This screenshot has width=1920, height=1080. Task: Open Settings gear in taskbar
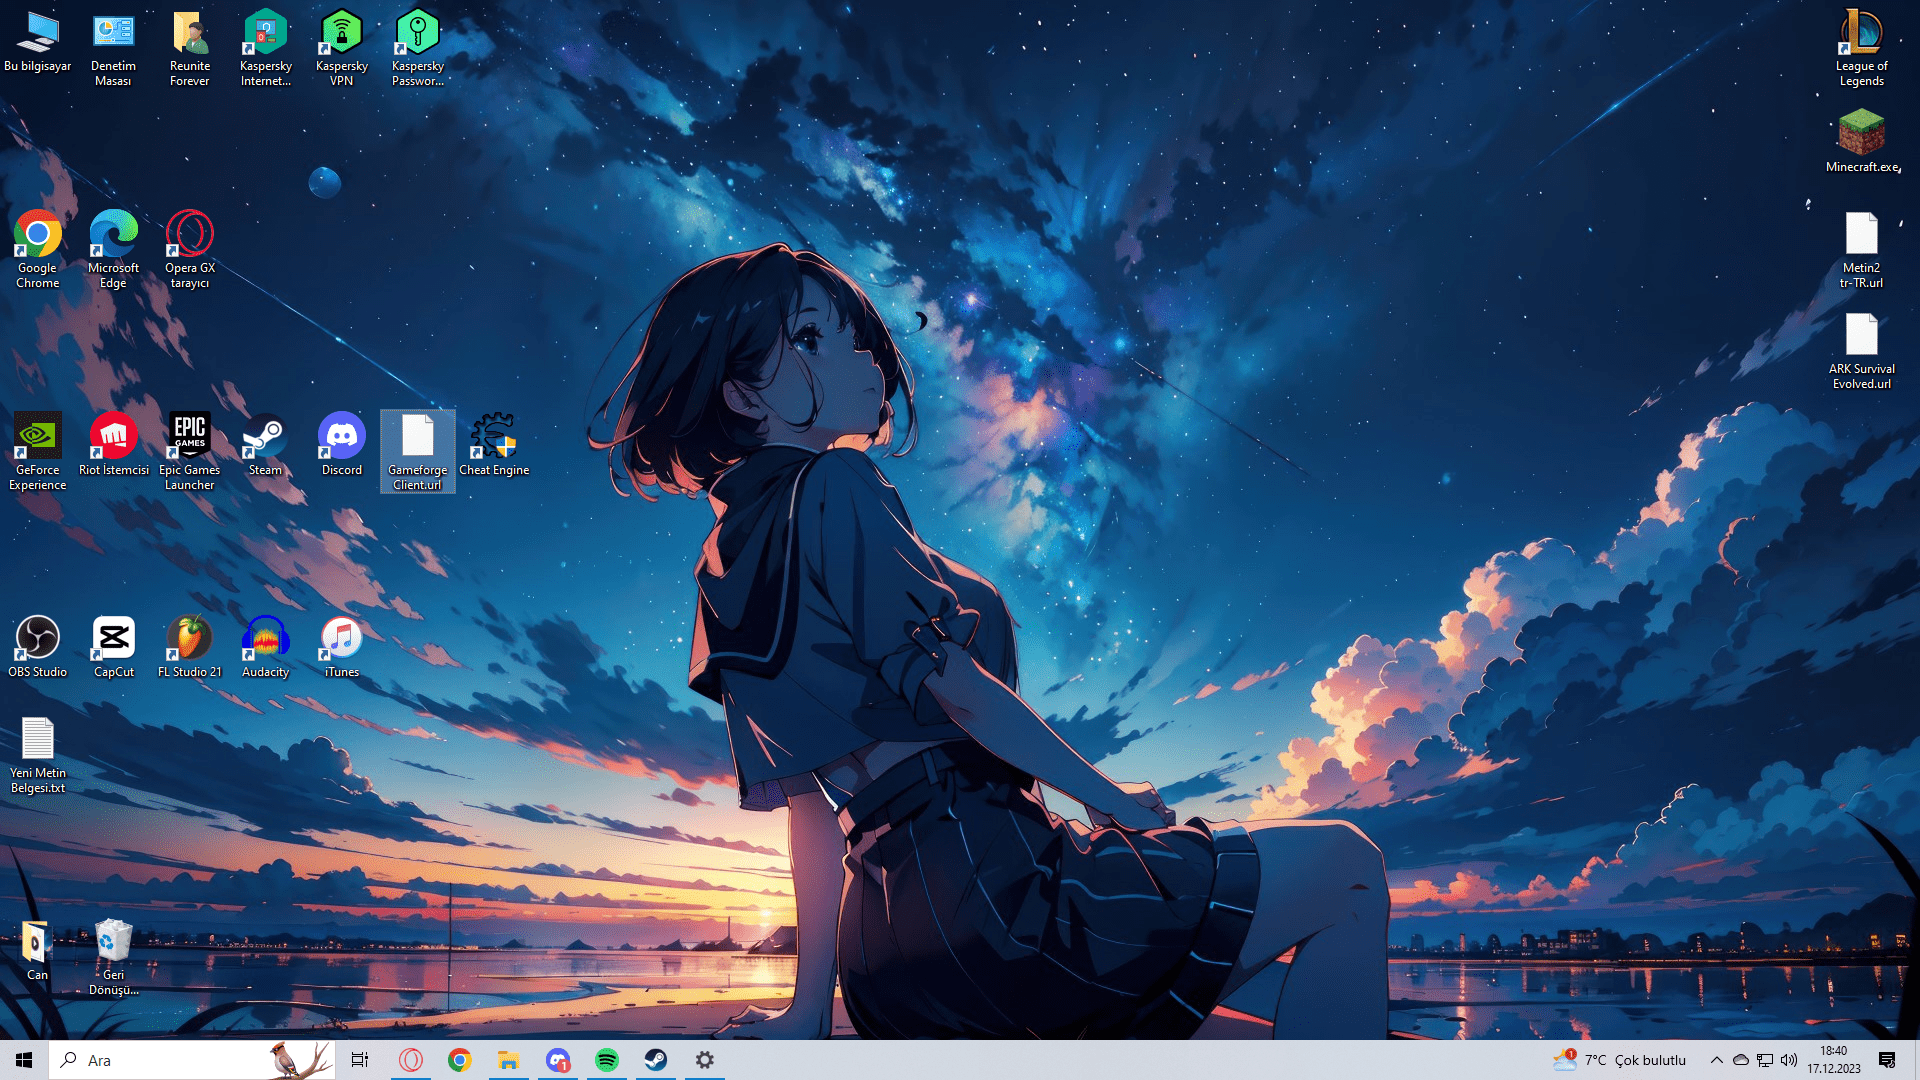pos(704,1060)
